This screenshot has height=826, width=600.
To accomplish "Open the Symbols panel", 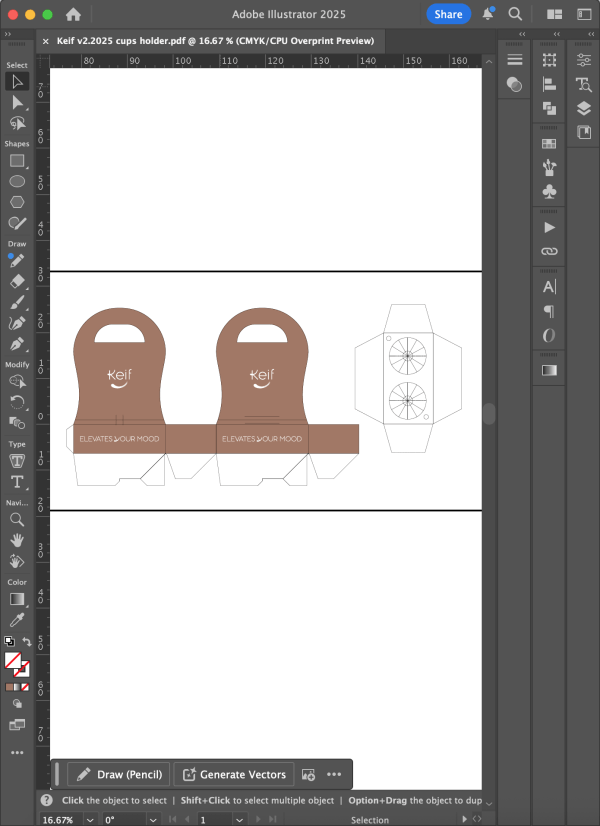I will (x=549, y=190).
